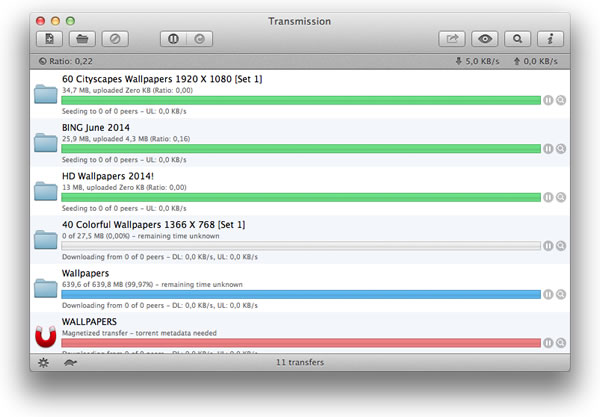Select the '60 Cityscapes Wallpapers 1920 X 1080 [Set 1]' title
600x417 pixels.
162,79
